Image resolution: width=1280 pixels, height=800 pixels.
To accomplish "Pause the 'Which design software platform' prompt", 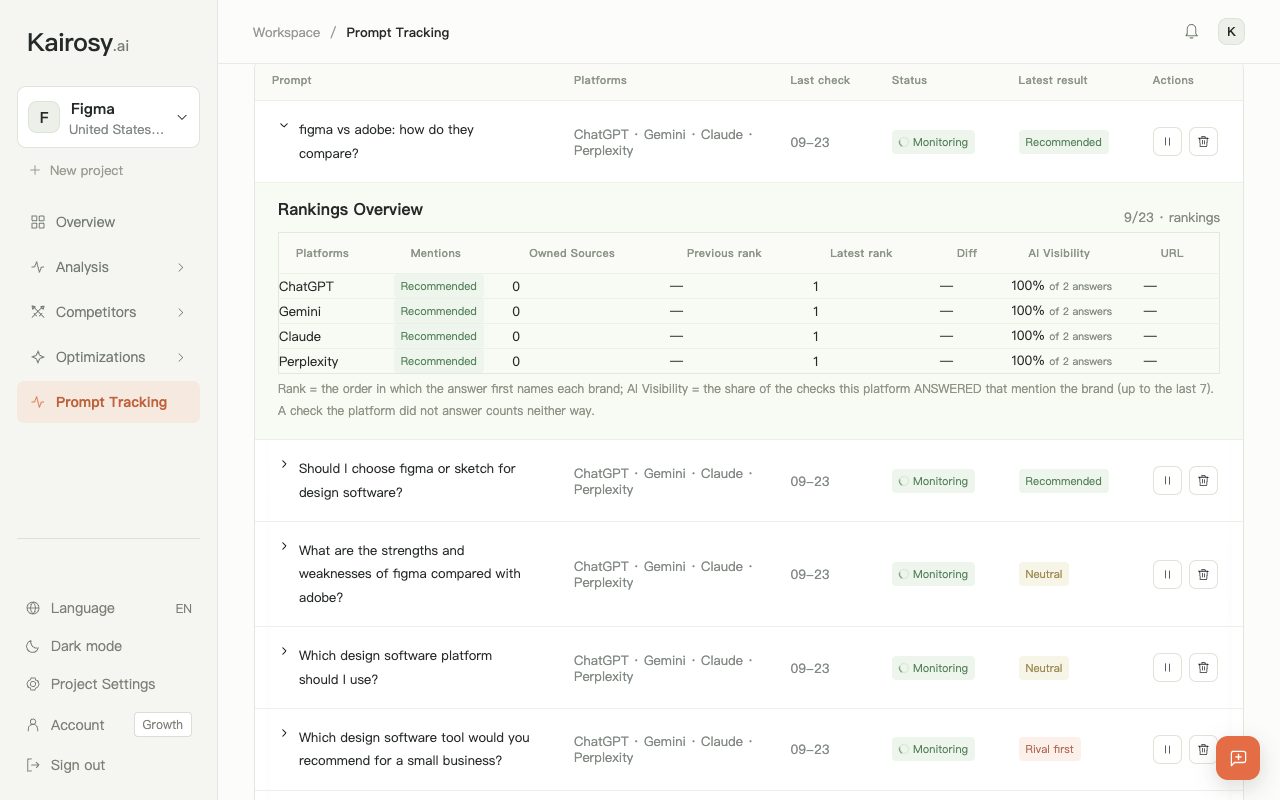I will (x=1167, y=668).
